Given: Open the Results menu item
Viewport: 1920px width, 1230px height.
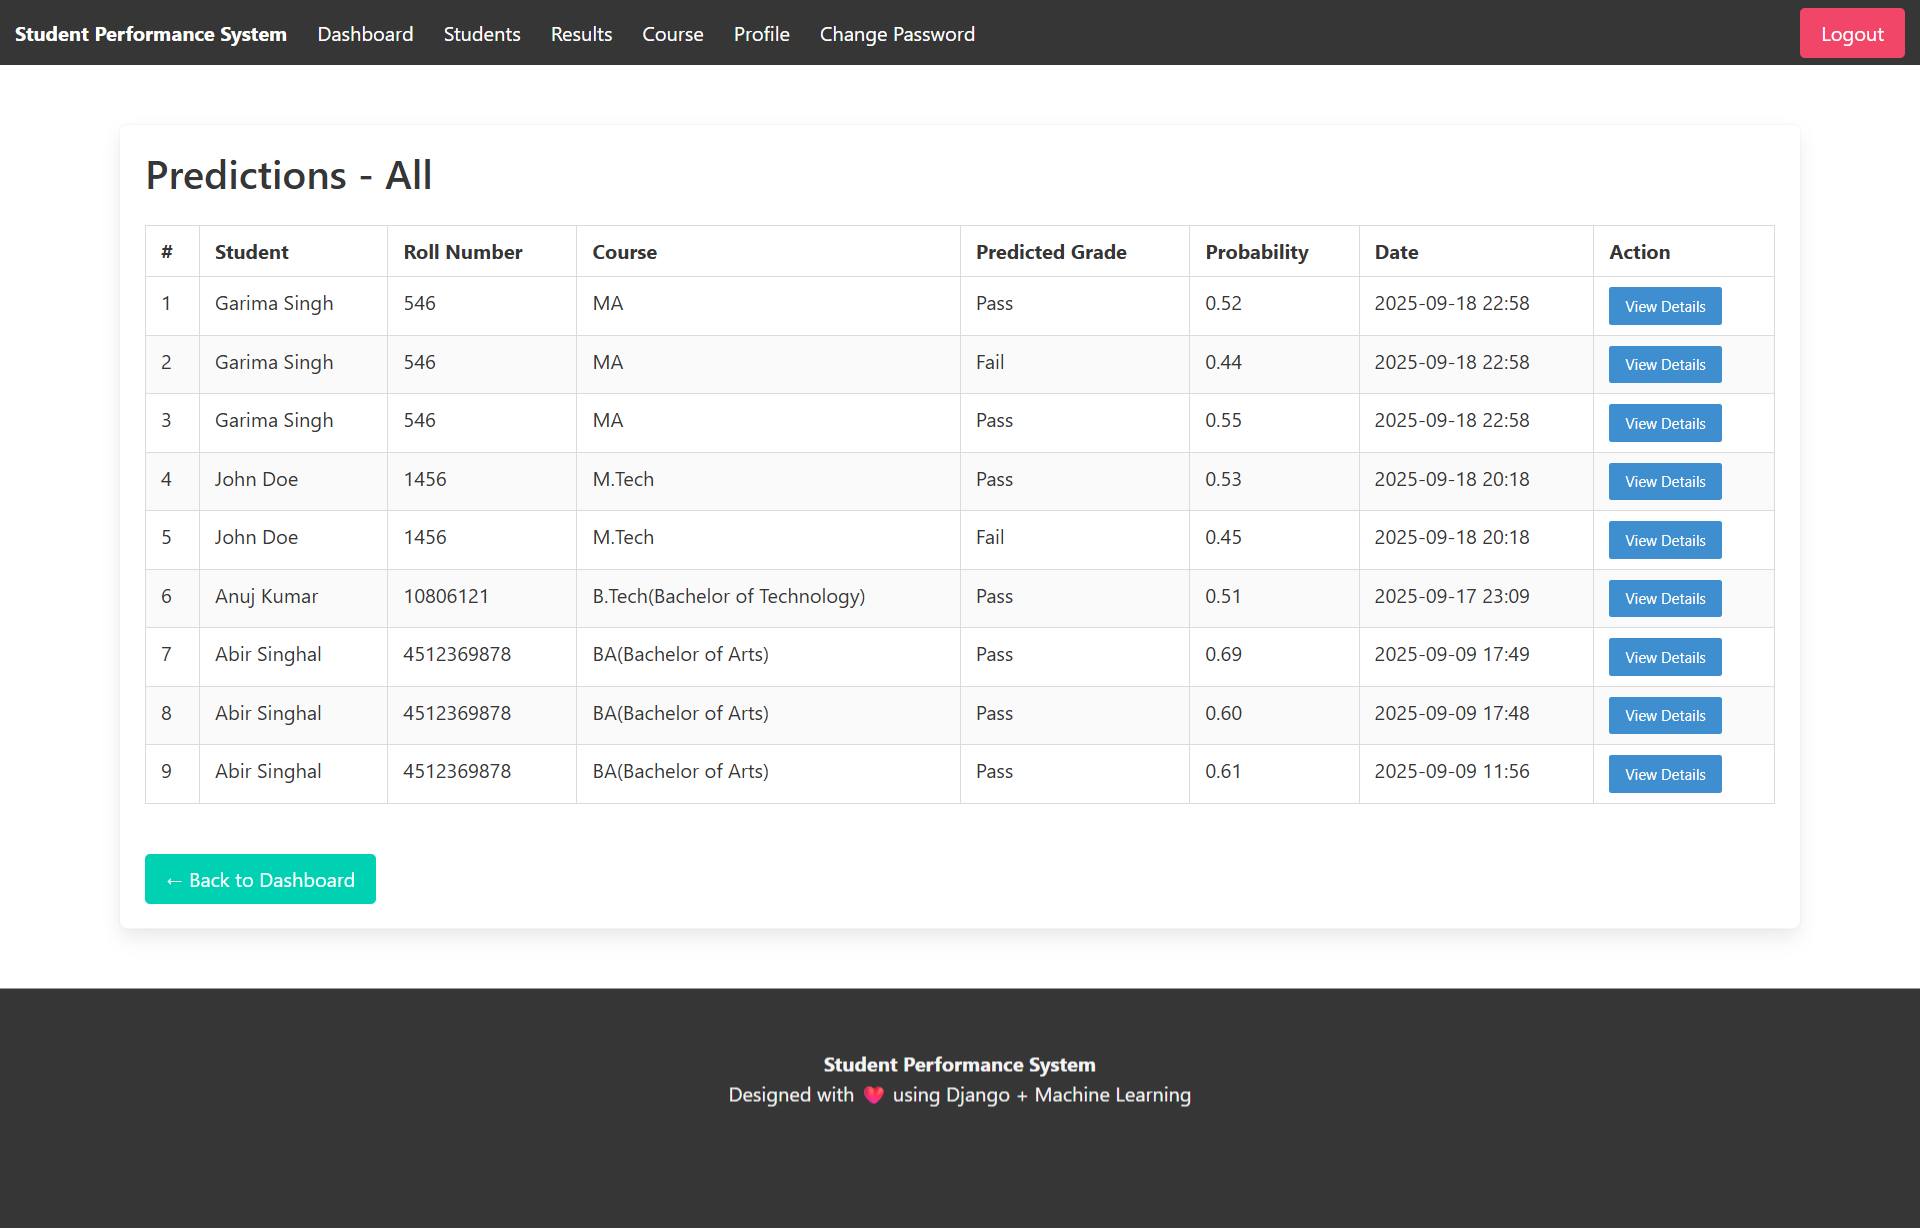Looking at the screenshot, I should [x=581, y=34].
